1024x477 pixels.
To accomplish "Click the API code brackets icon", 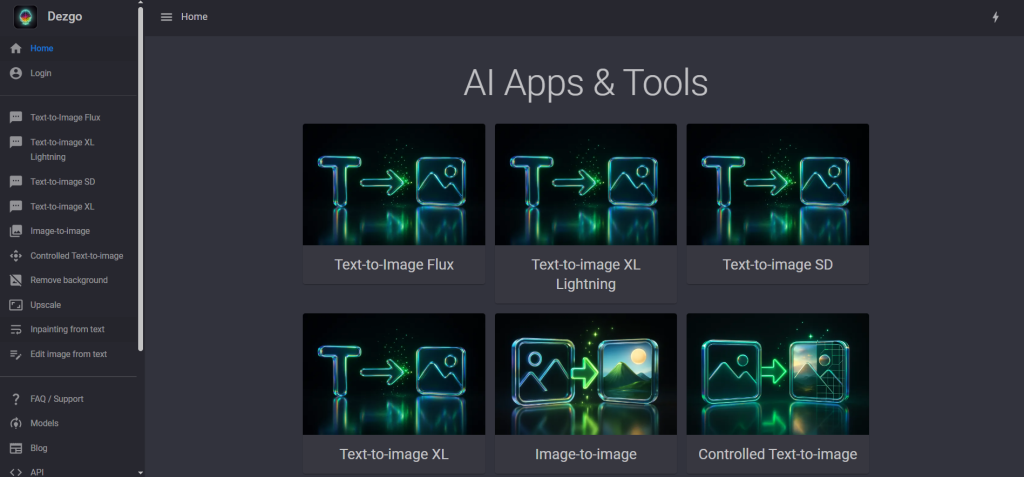I will click(16, 472).
